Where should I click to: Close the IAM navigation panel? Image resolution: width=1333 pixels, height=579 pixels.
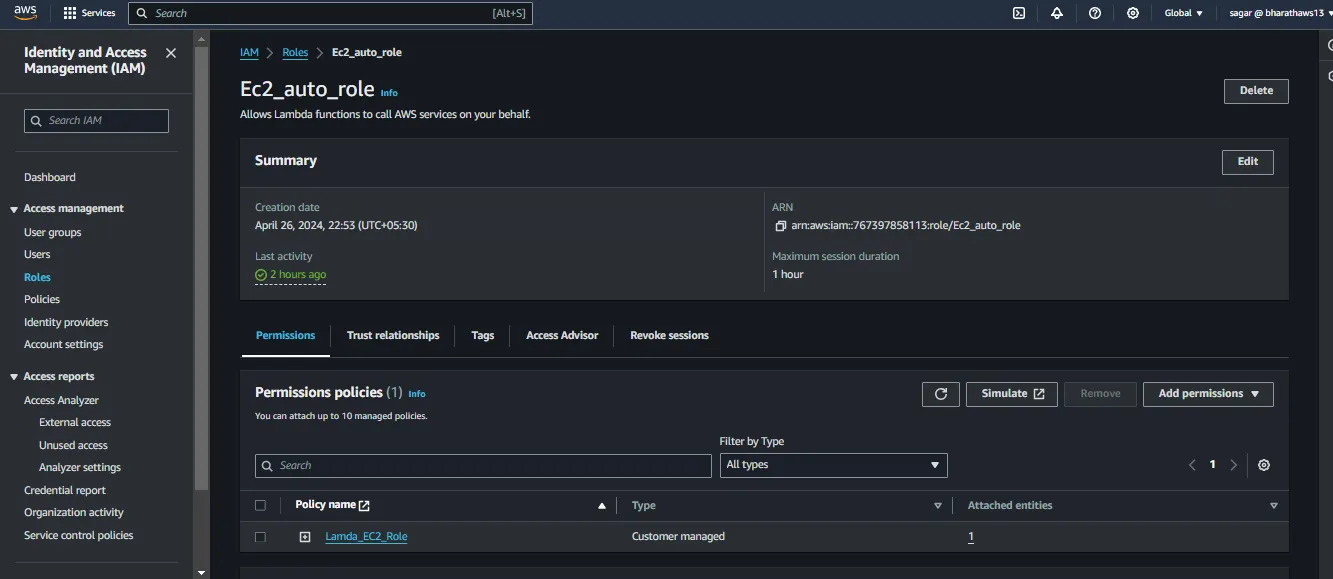[x=171, y=53]
